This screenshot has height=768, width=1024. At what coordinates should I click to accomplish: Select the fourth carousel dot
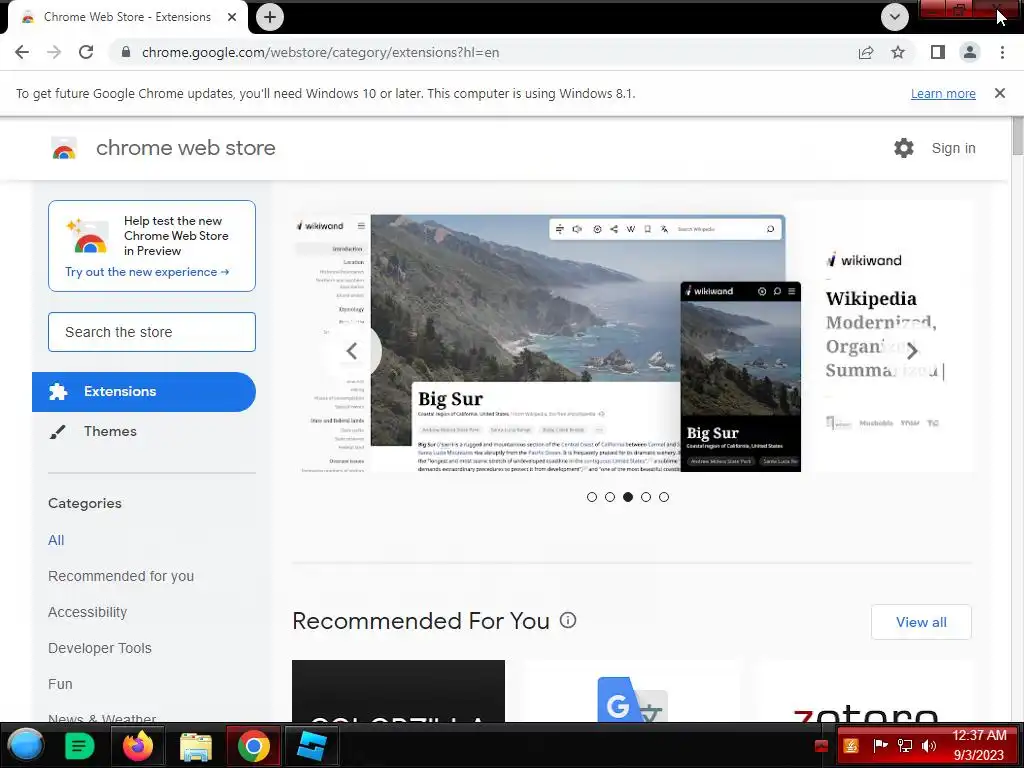pyautogui.click(x=646, y=497)
